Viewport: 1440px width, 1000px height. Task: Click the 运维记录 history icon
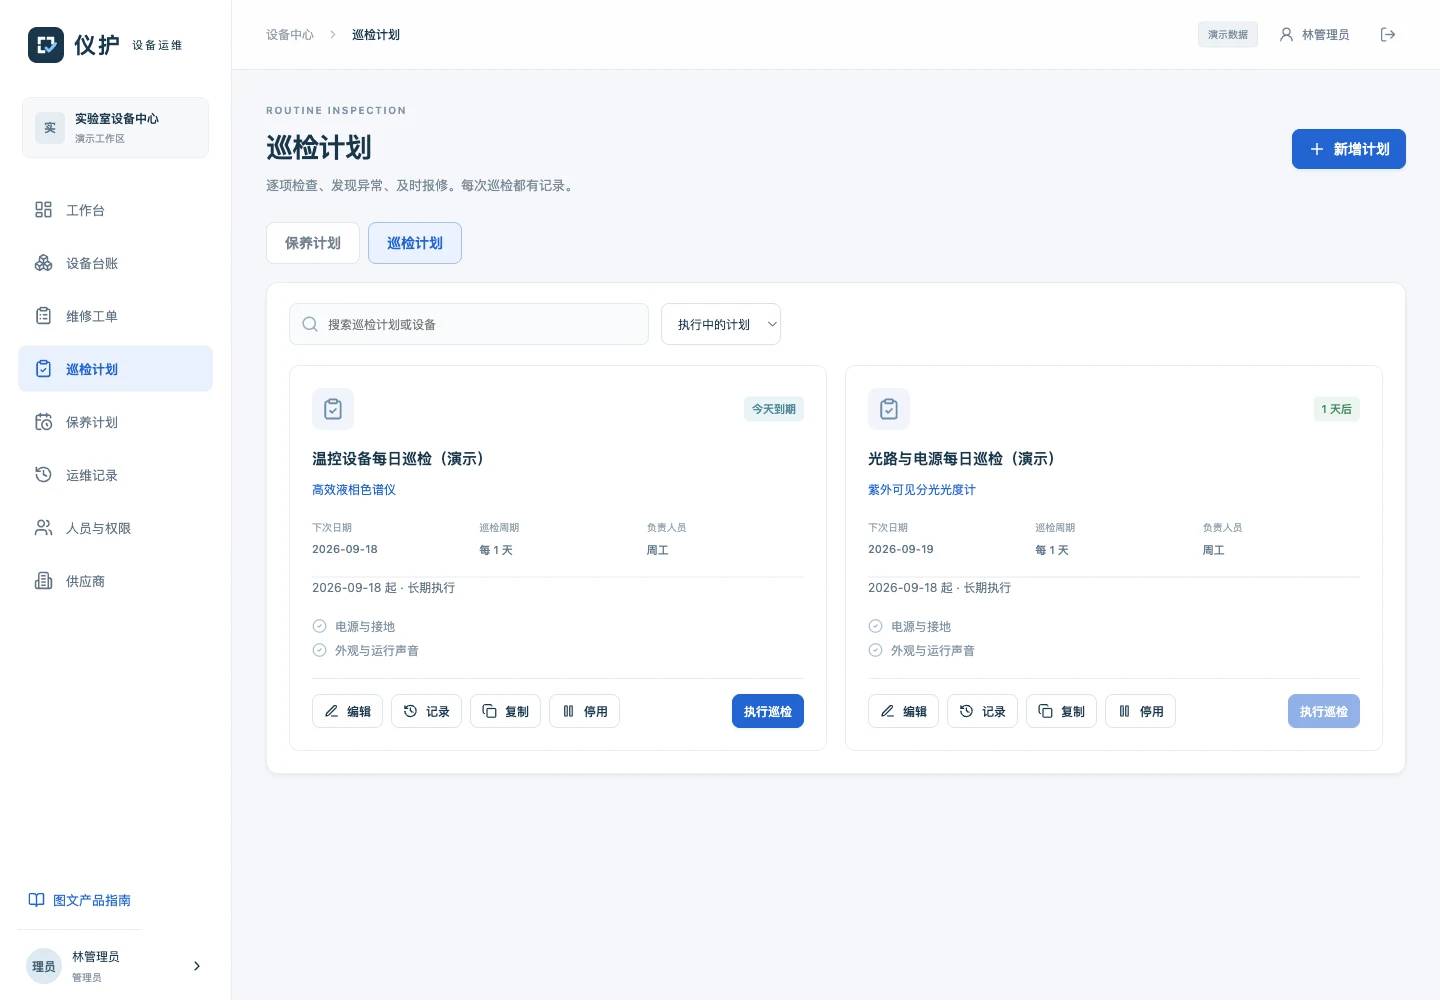point(43,475)
